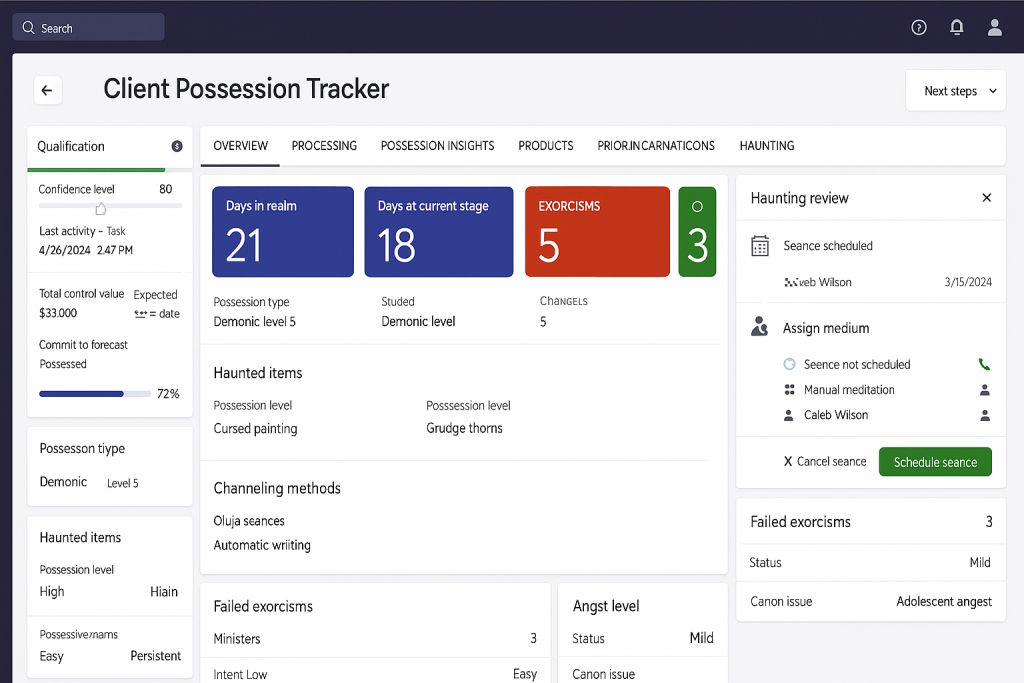This screenshot has width=1024, height=683.
Task: Close the Haunting review panel
Action: (986, 198)
